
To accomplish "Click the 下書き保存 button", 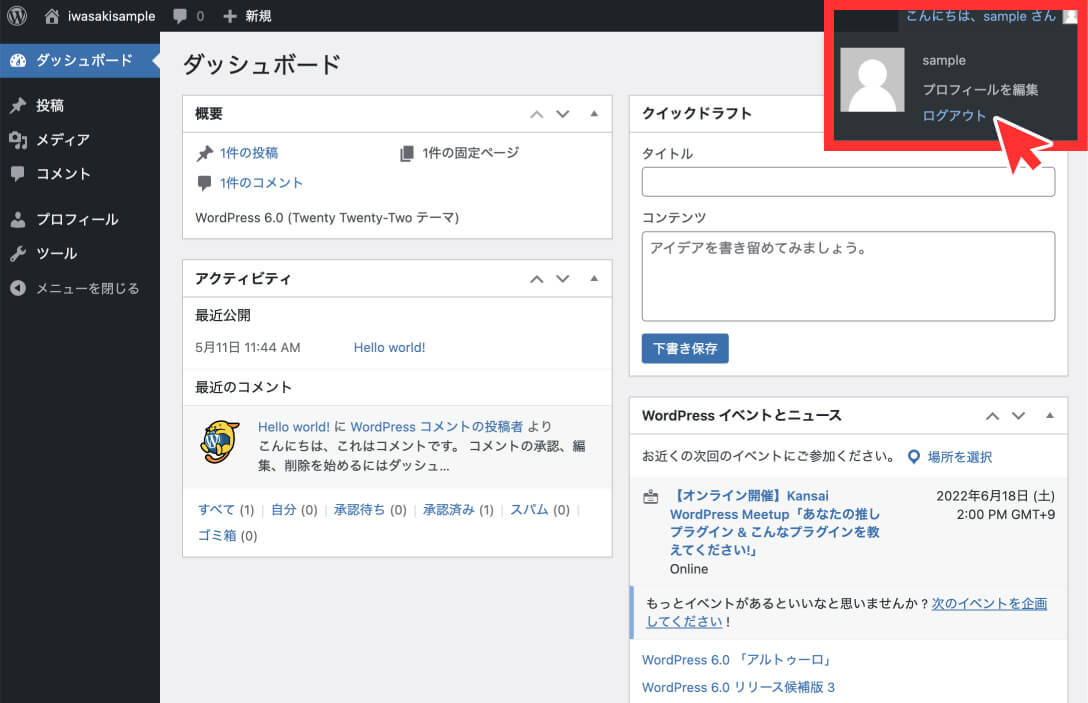I will 685,348.
